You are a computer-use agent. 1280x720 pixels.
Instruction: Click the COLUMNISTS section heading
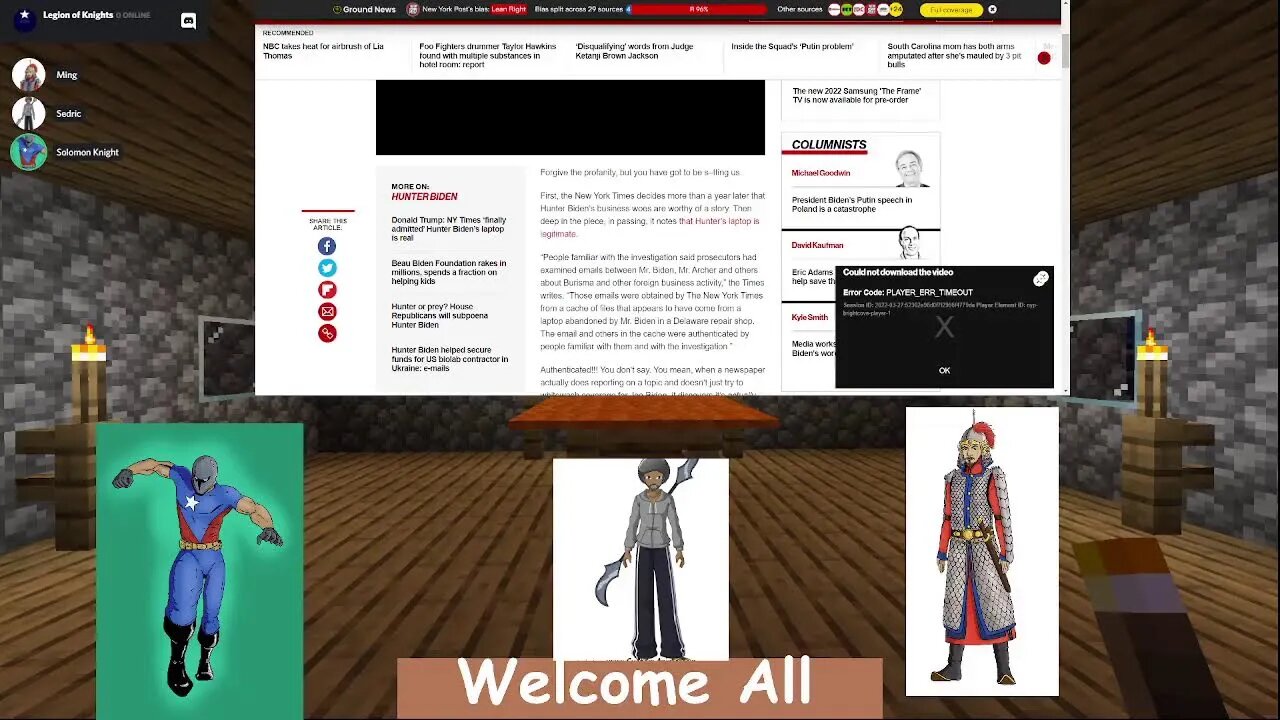tap(829, 145)
